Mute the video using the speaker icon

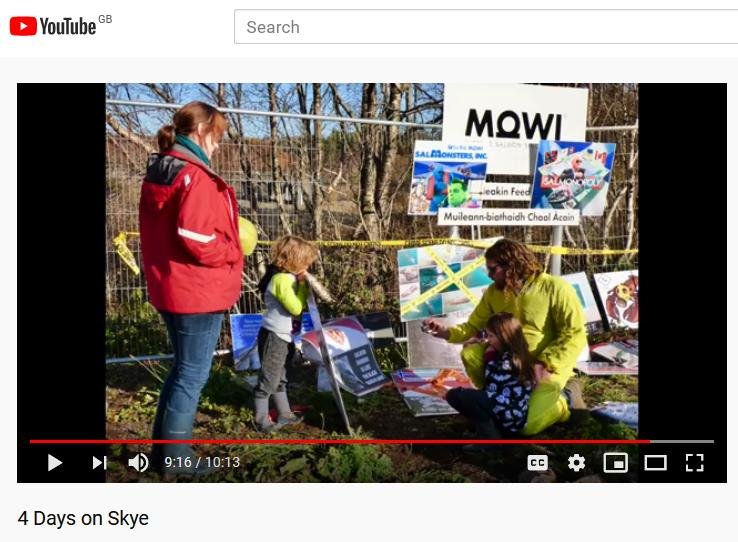tap(138, 462)
